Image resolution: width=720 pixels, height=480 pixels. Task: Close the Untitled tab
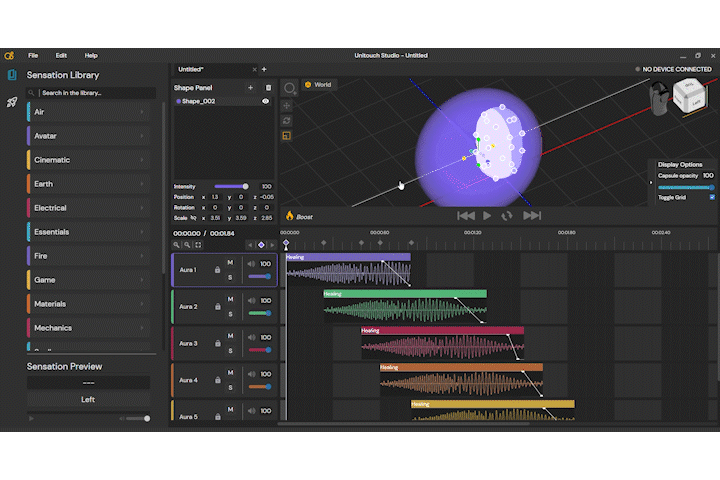254,69
